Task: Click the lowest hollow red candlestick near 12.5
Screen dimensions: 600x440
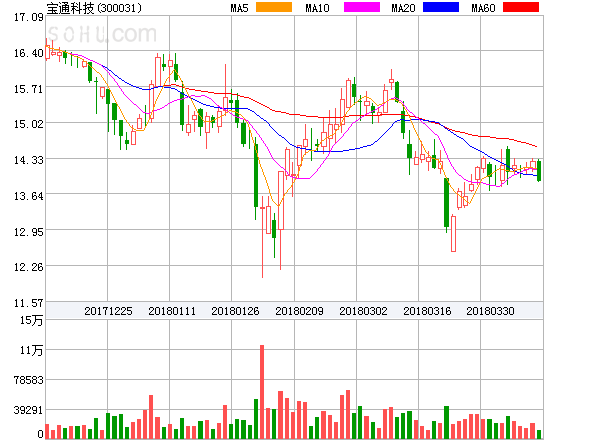Action: click(x=453, y=234)
